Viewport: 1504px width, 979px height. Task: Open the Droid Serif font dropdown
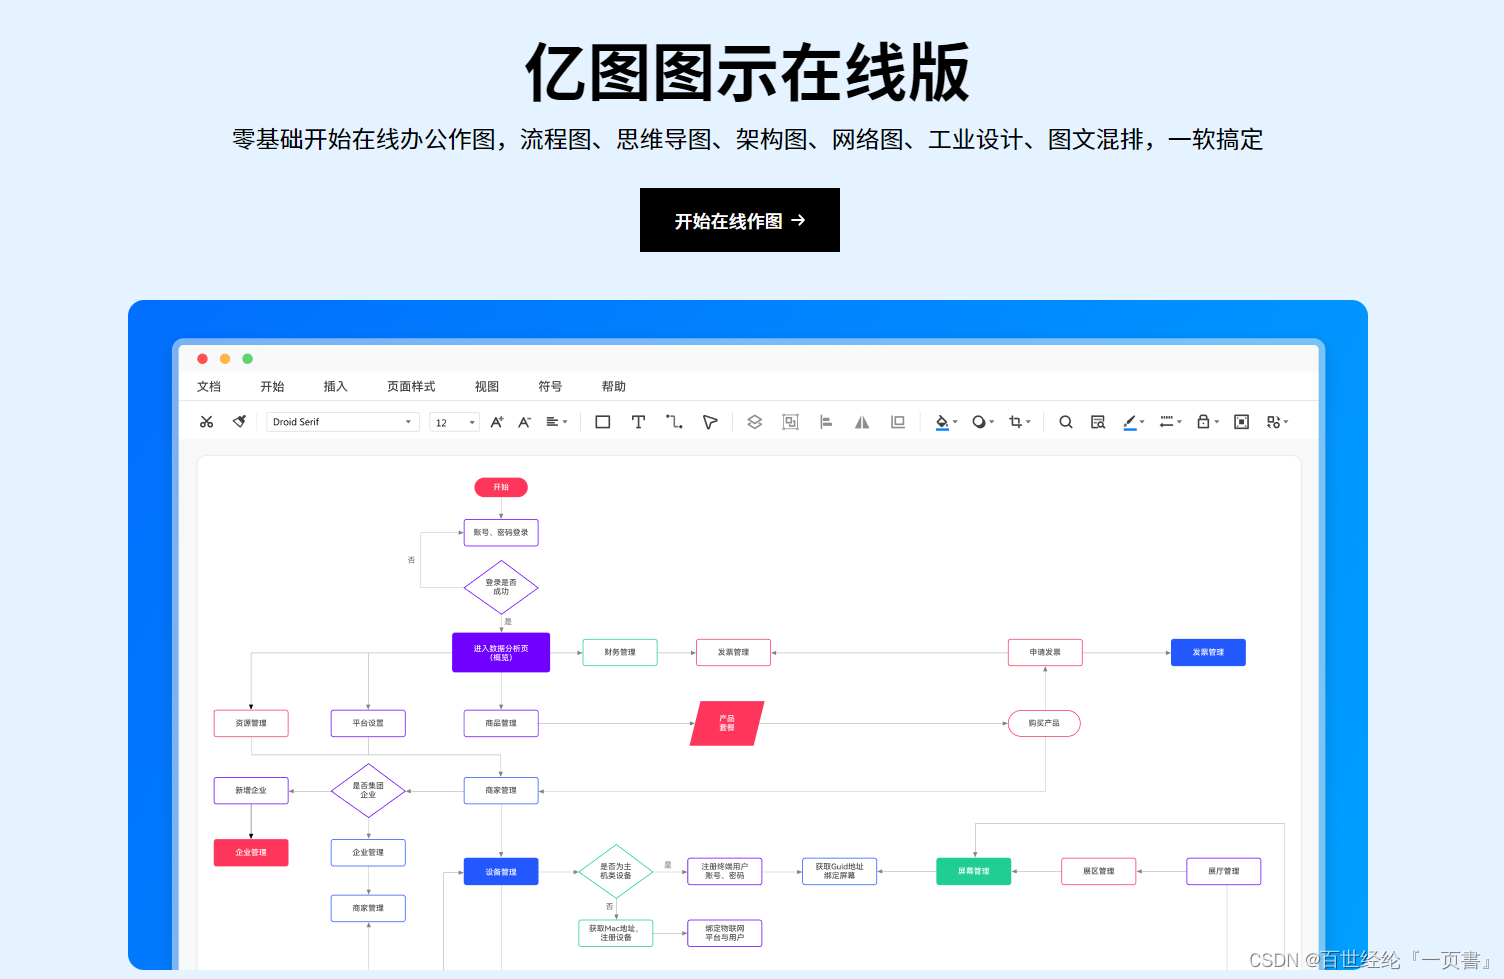[x=342, y=422]
